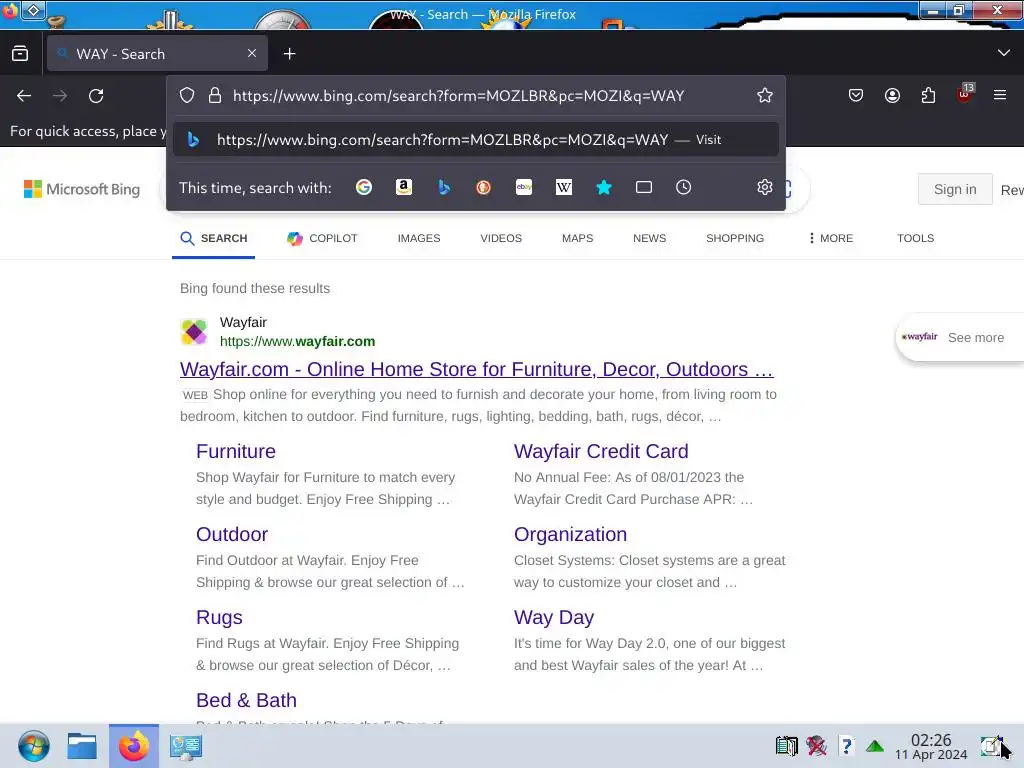Go back using the back arrow
Image resolution: width=1024 pixels, height=768 pixels.
pos(24,96)
